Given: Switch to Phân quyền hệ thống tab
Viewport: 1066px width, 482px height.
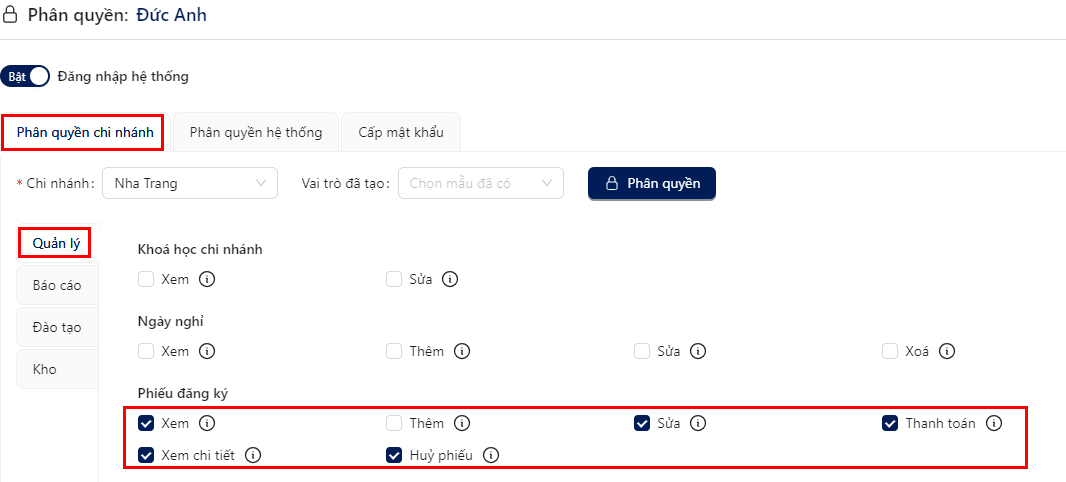Looking at the screenshot, I should (256, 133).
